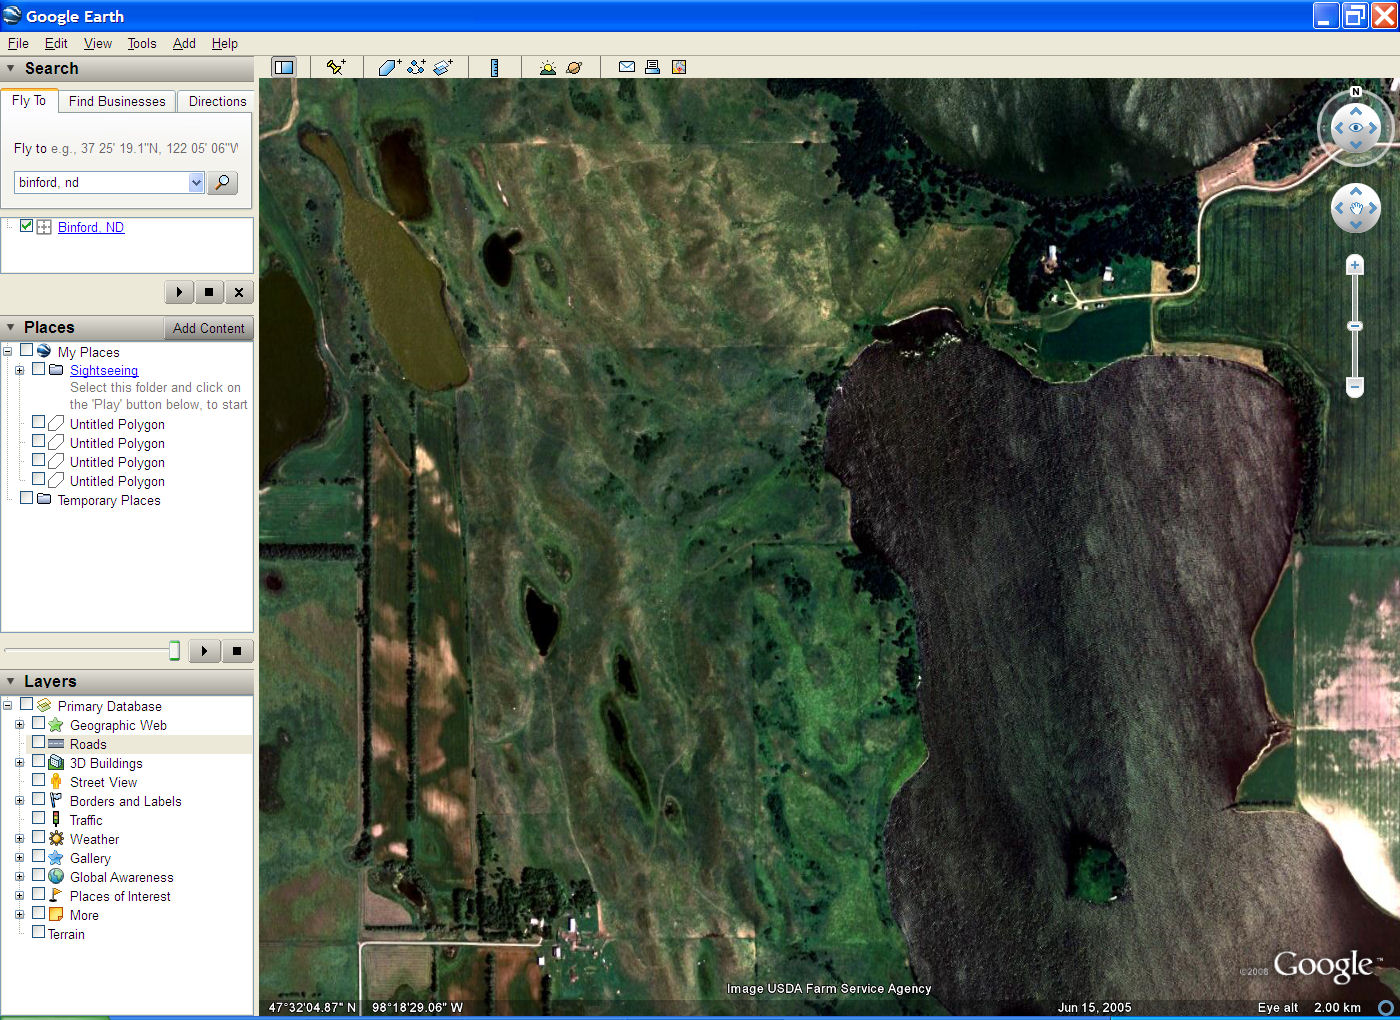1400x1020 pixels.
Task: Open the Fly To history dropdown
Action: (196, 182)
